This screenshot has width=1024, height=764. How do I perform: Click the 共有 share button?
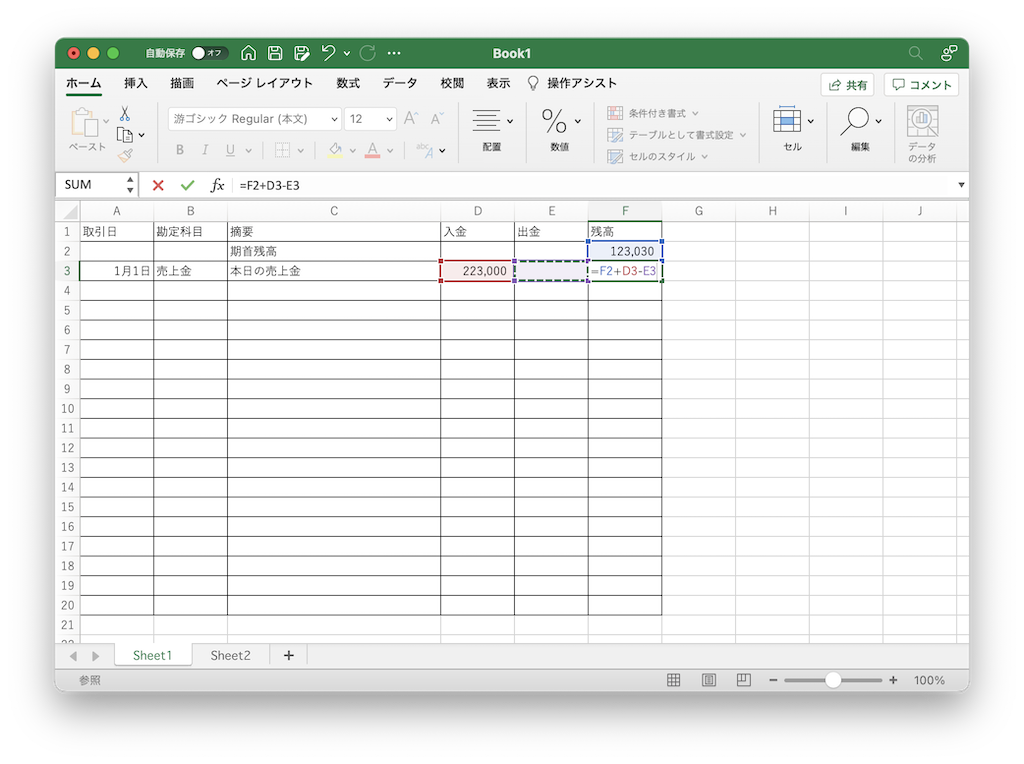(847, 85)
